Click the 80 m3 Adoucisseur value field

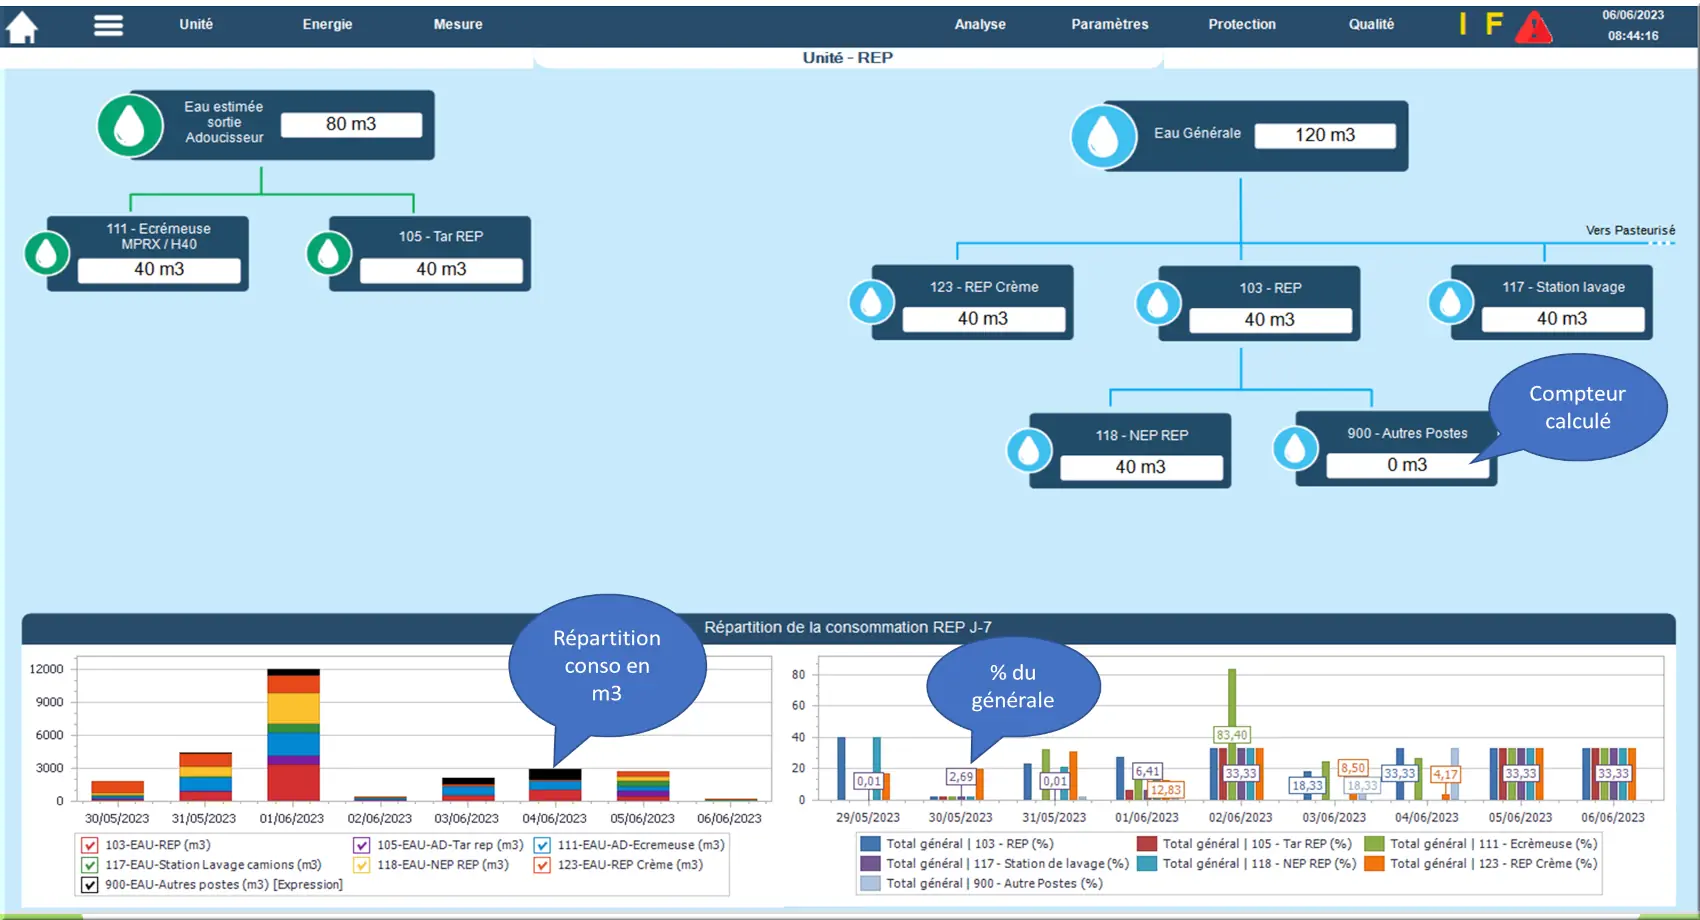[x=351, y=124]
